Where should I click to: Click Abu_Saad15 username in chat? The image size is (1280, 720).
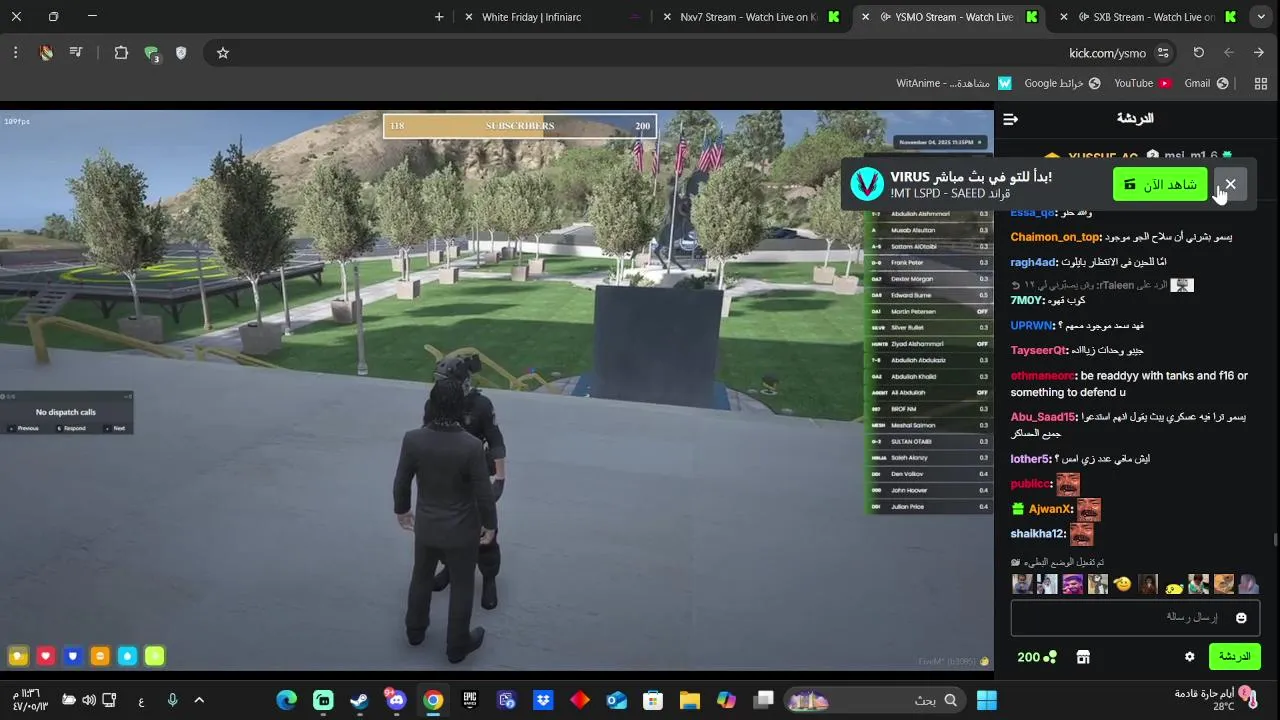pyautogui.click(x=1043, y=417)
